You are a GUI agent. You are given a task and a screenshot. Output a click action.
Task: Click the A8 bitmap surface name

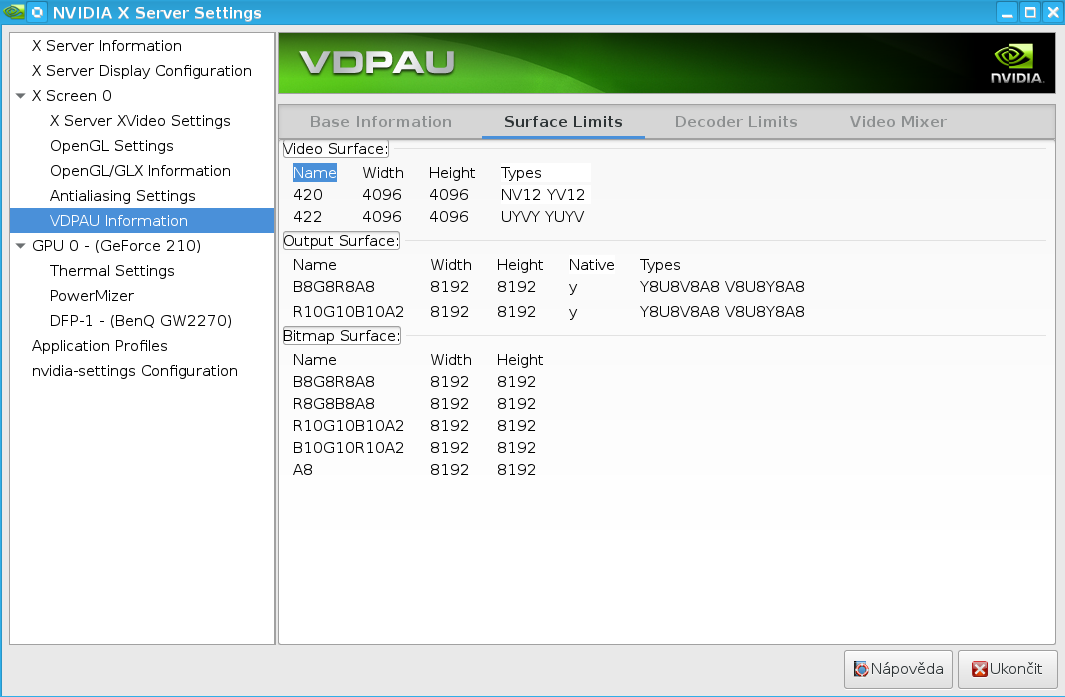pyautogui.click(x=303, y=469)
